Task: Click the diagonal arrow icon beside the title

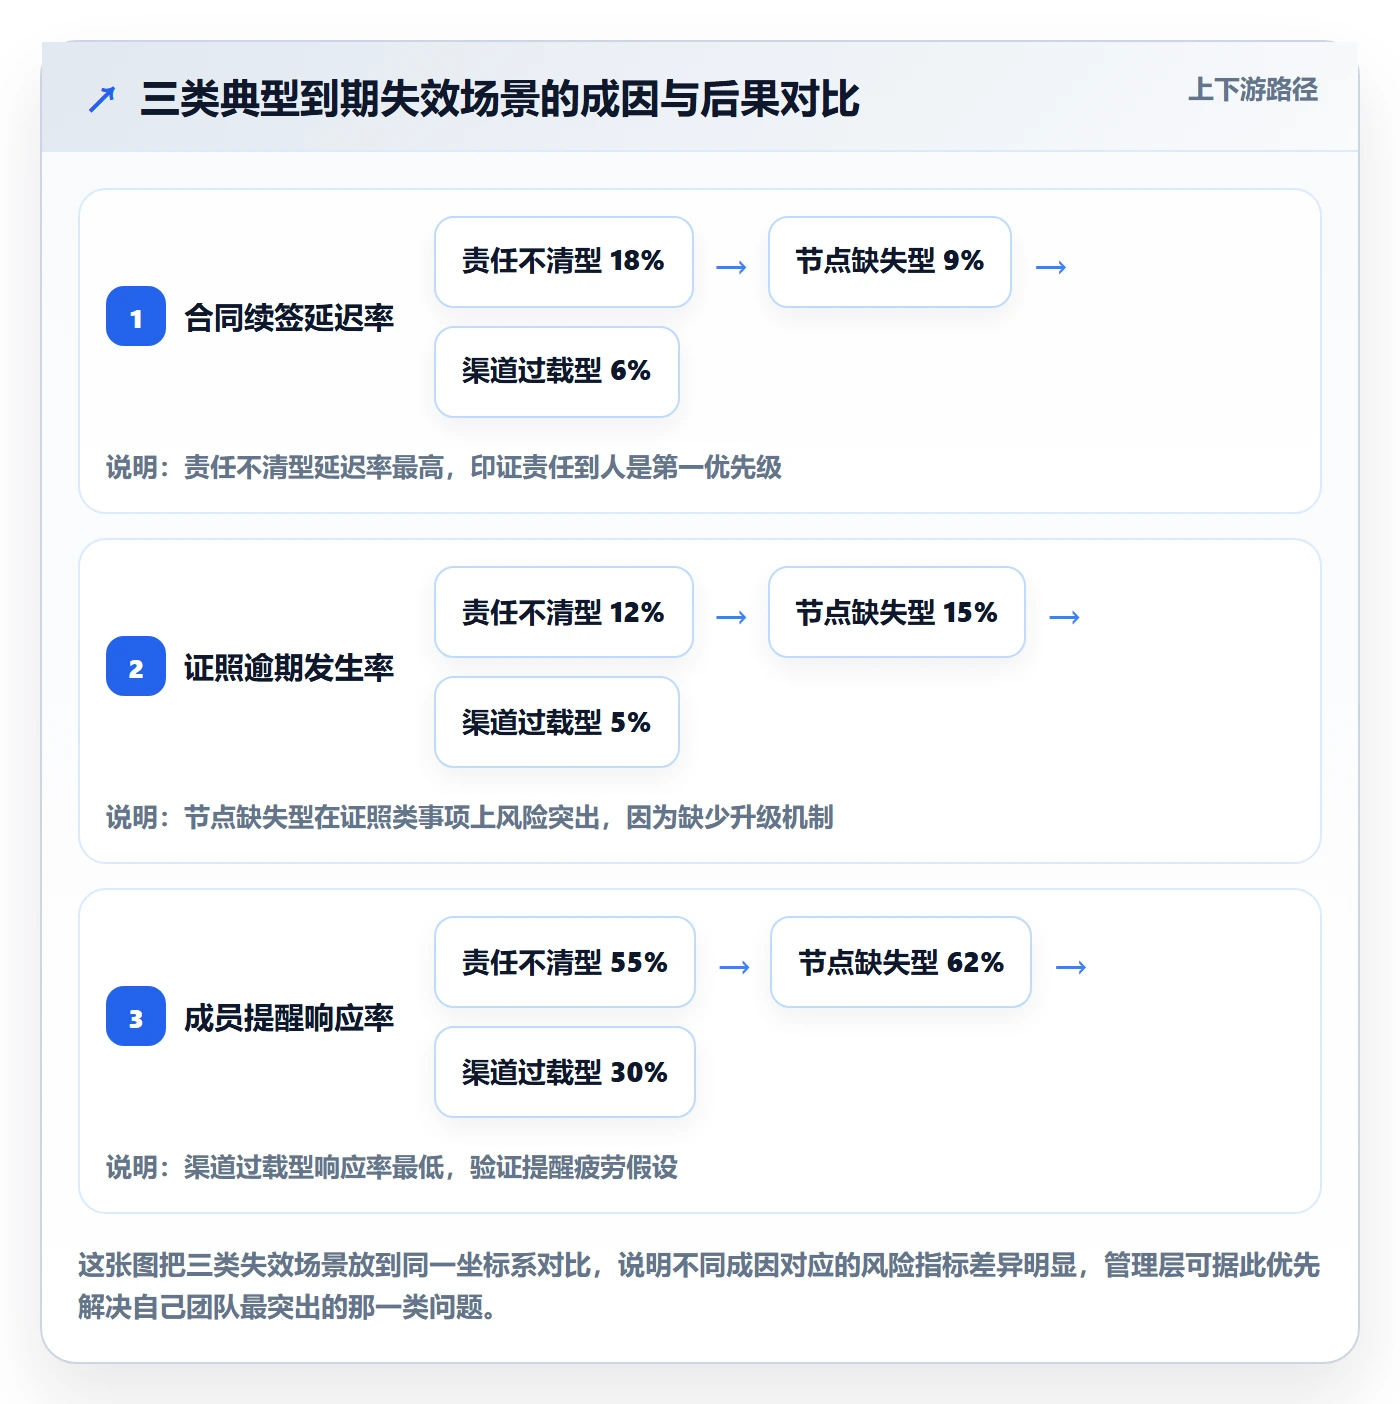Action: (102, 99)
